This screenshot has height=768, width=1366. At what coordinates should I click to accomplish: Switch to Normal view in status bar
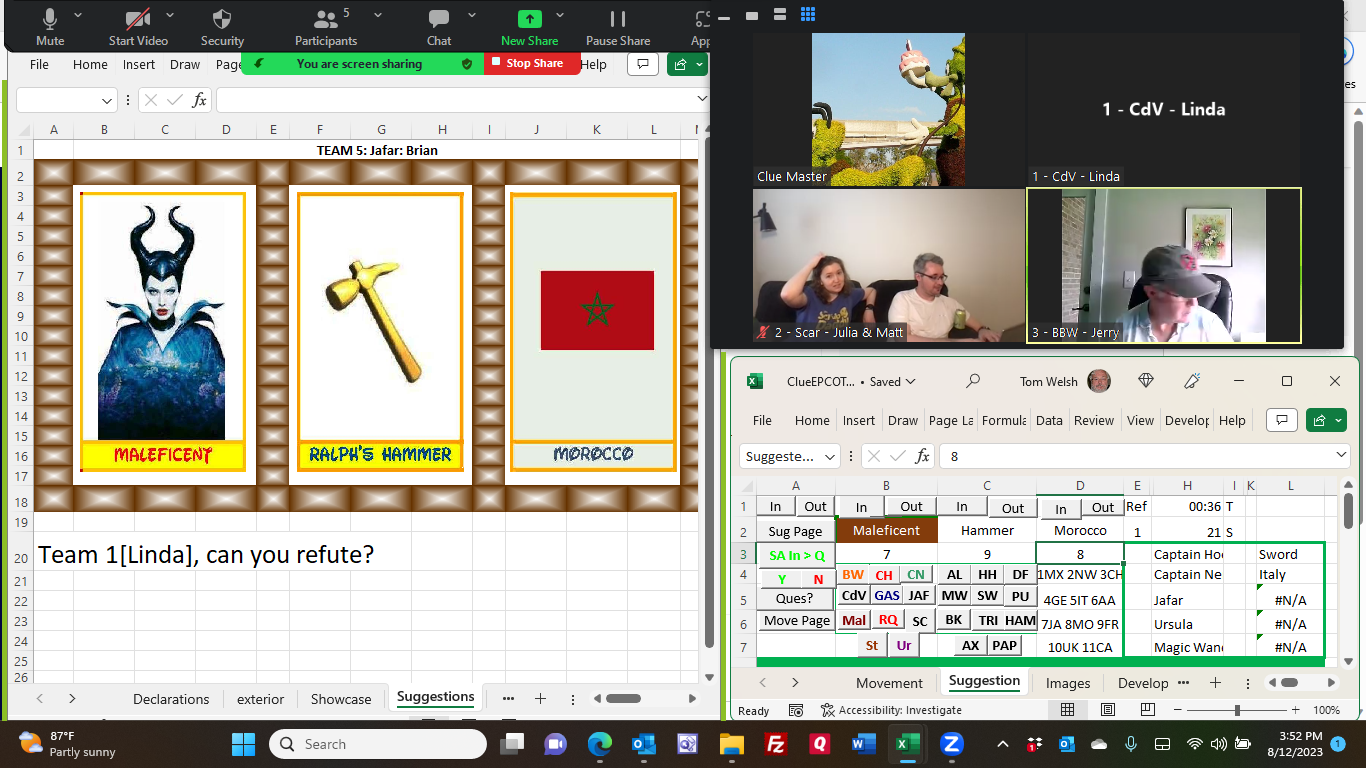tap(1067, 710)
